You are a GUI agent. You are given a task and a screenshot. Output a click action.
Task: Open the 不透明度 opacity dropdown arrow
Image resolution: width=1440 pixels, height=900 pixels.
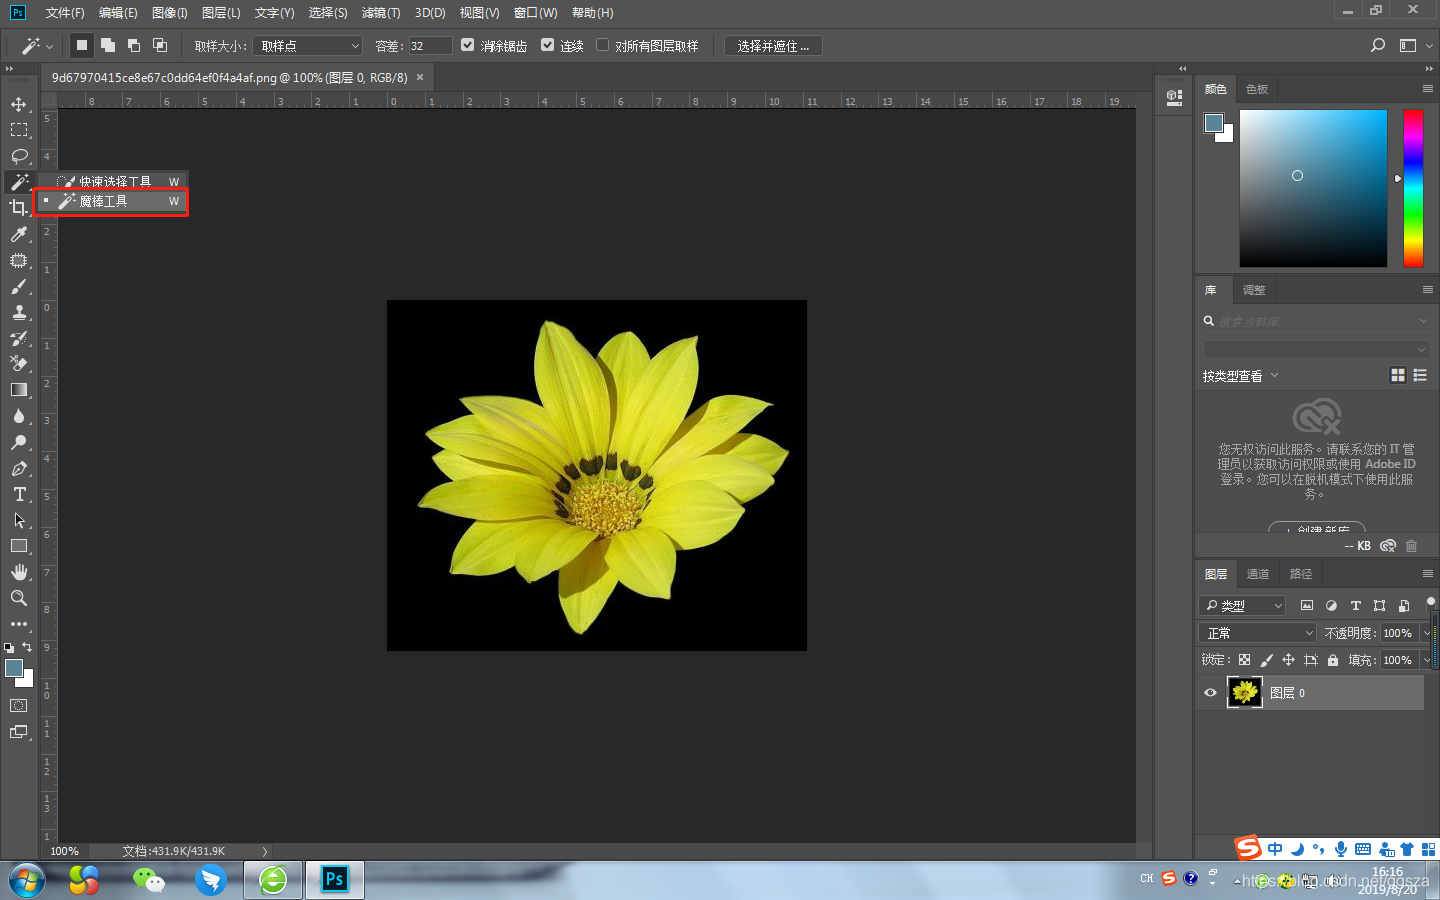tap(1426, 633)
